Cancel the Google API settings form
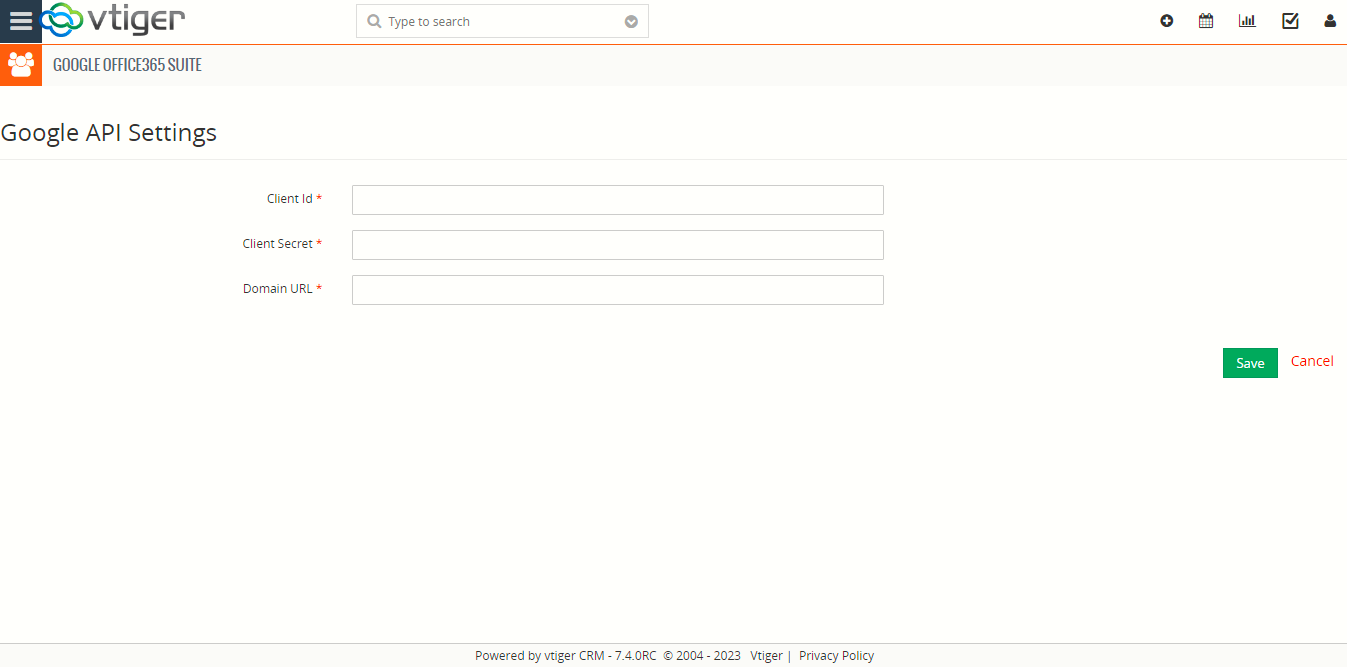This screenshot has width=1347, height=667. pyautogui.click(x=1312, y=361)
